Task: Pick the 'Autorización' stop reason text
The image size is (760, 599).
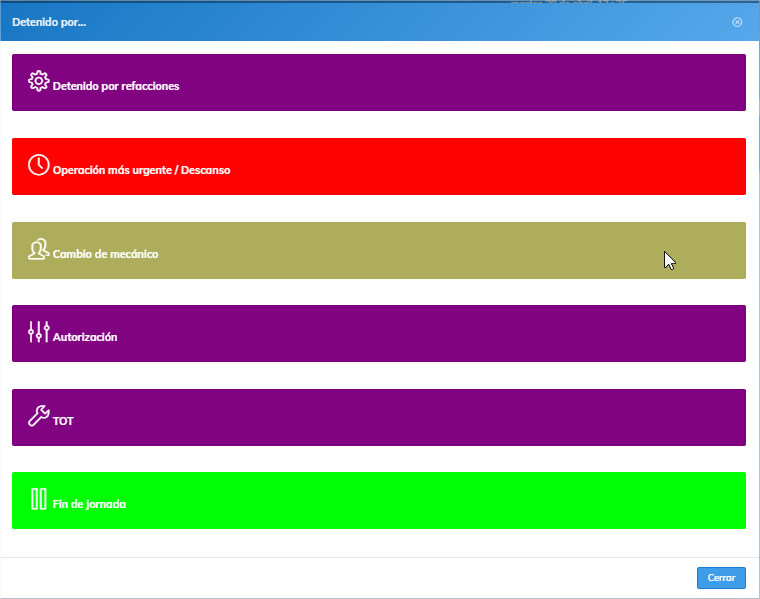Action: pyautogui.click(x=85, y=338)
